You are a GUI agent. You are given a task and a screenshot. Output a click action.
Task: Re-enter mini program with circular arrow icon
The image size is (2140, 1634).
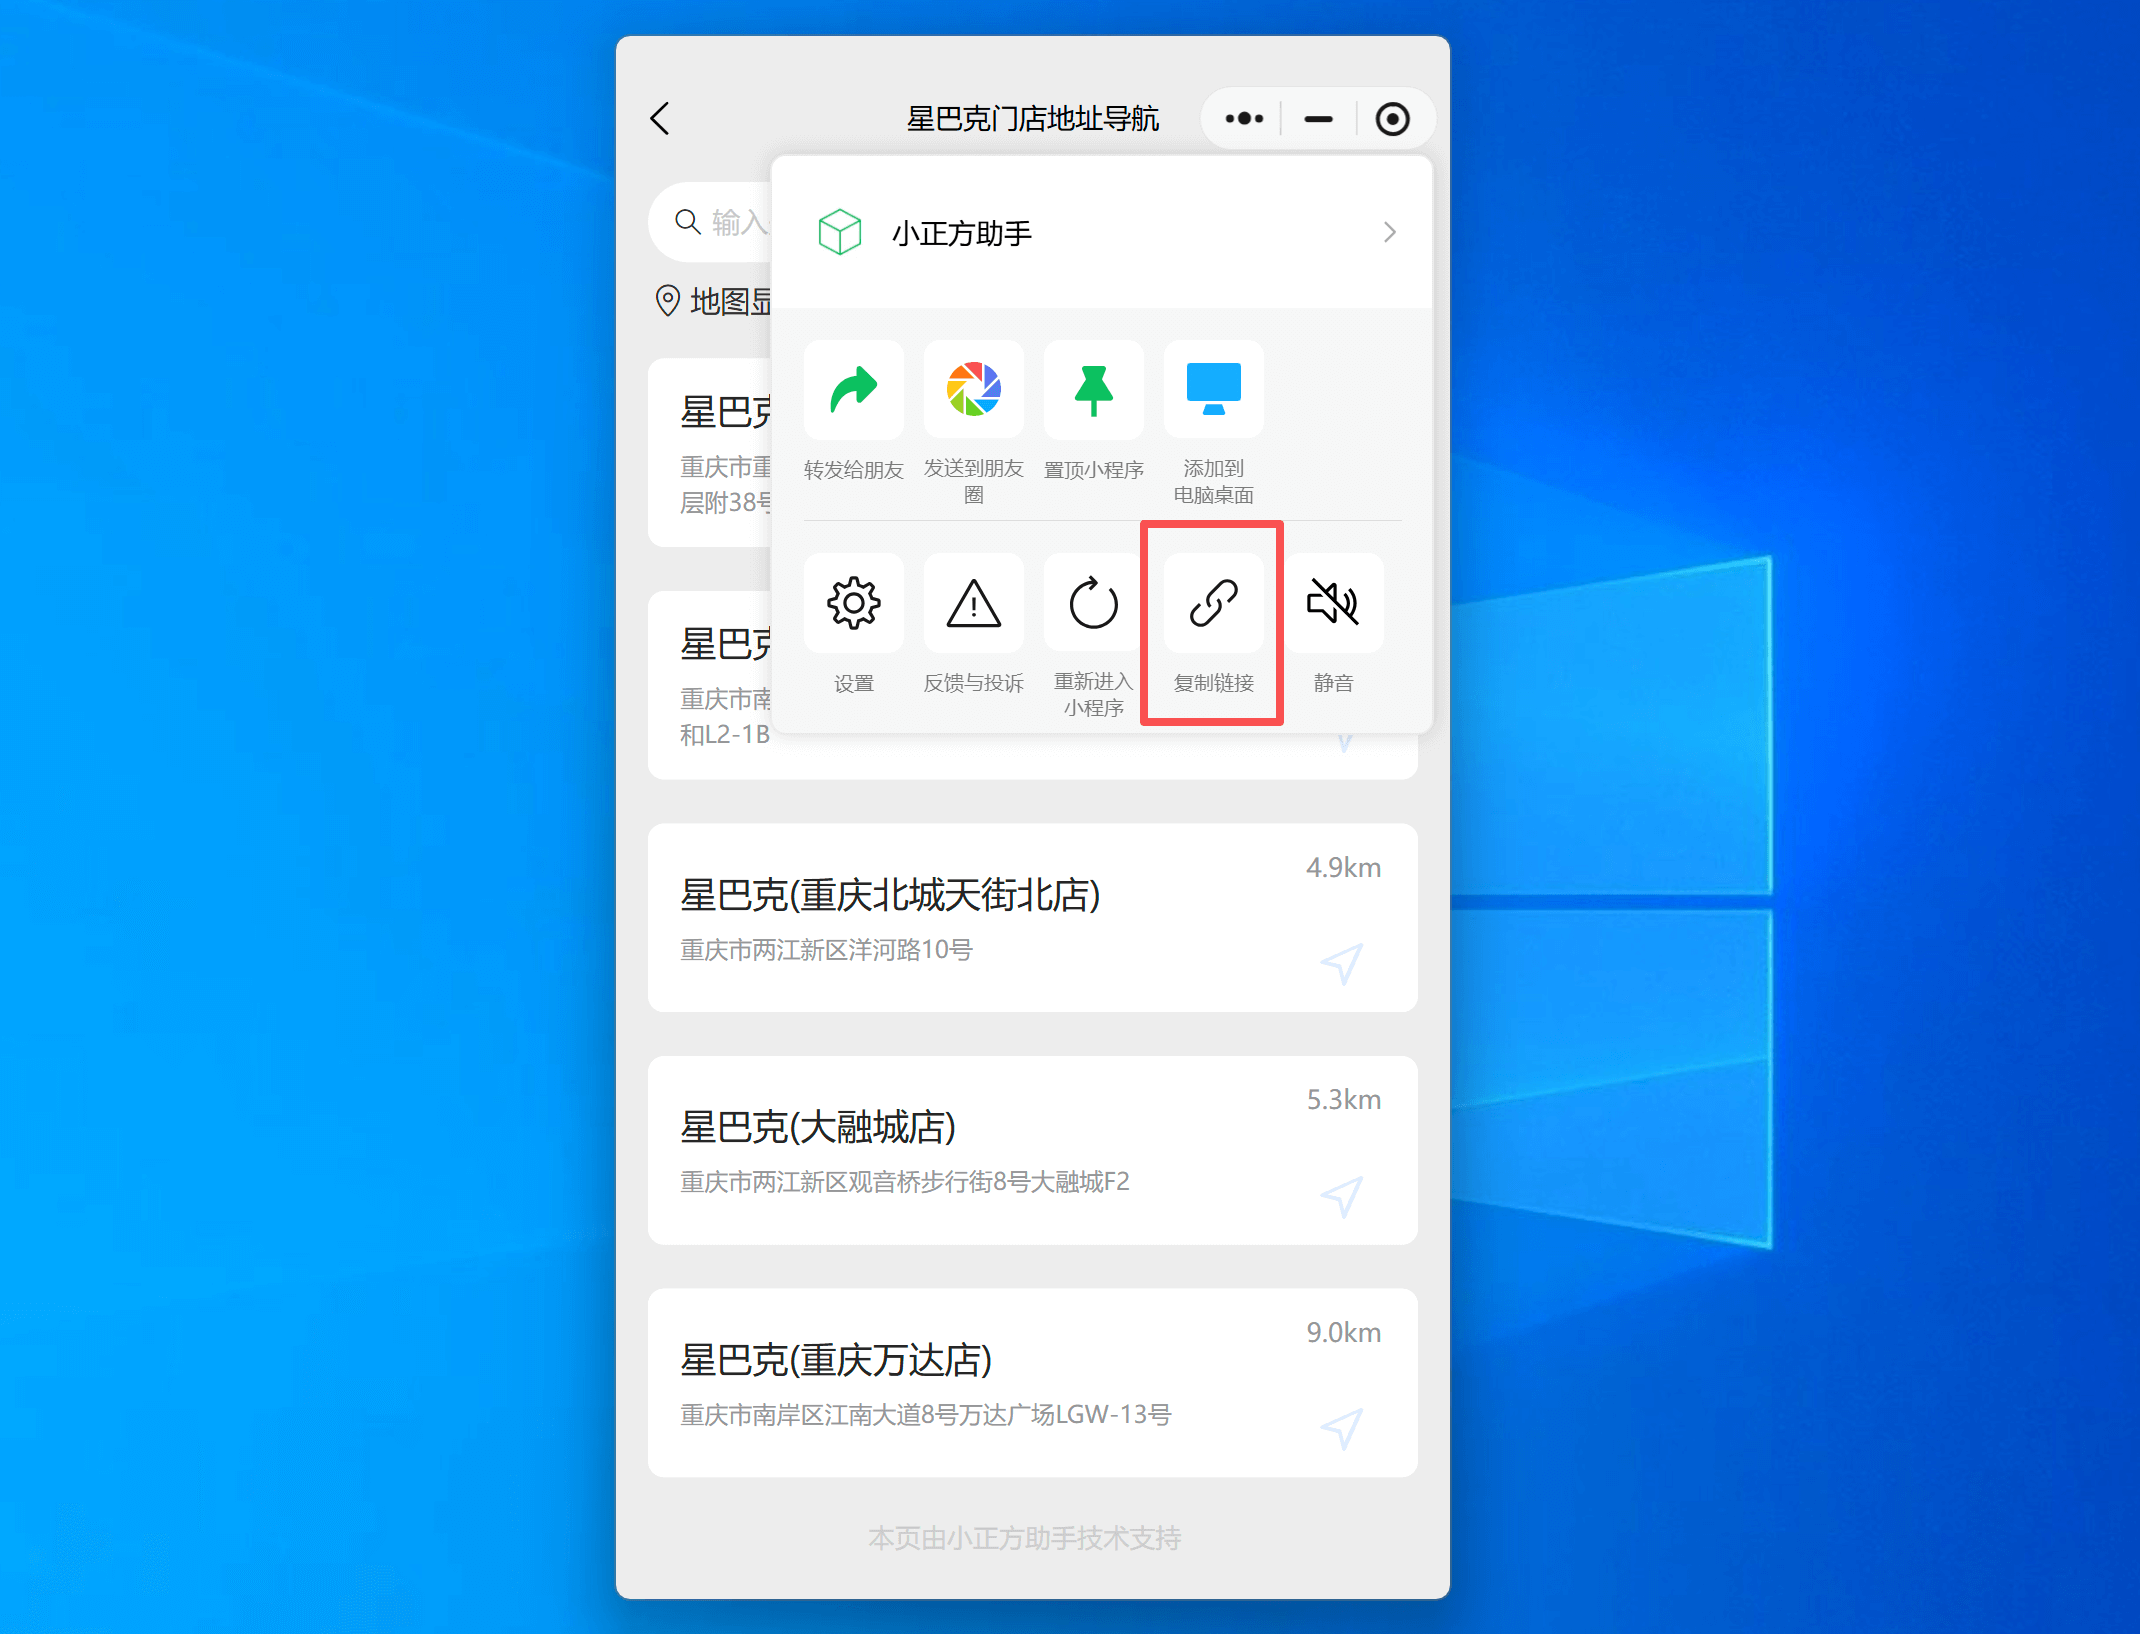pos(1093,603)
